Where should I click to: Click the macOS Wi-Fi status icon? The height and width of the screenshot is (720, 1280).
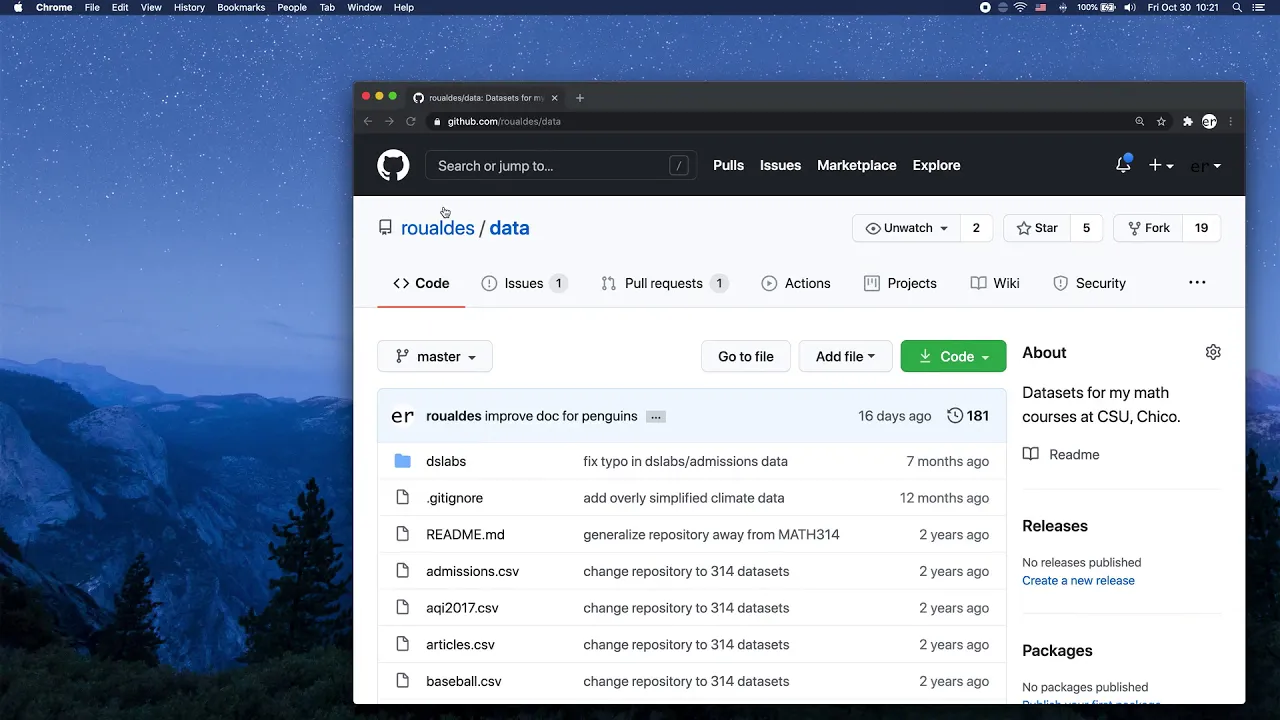1020,7
